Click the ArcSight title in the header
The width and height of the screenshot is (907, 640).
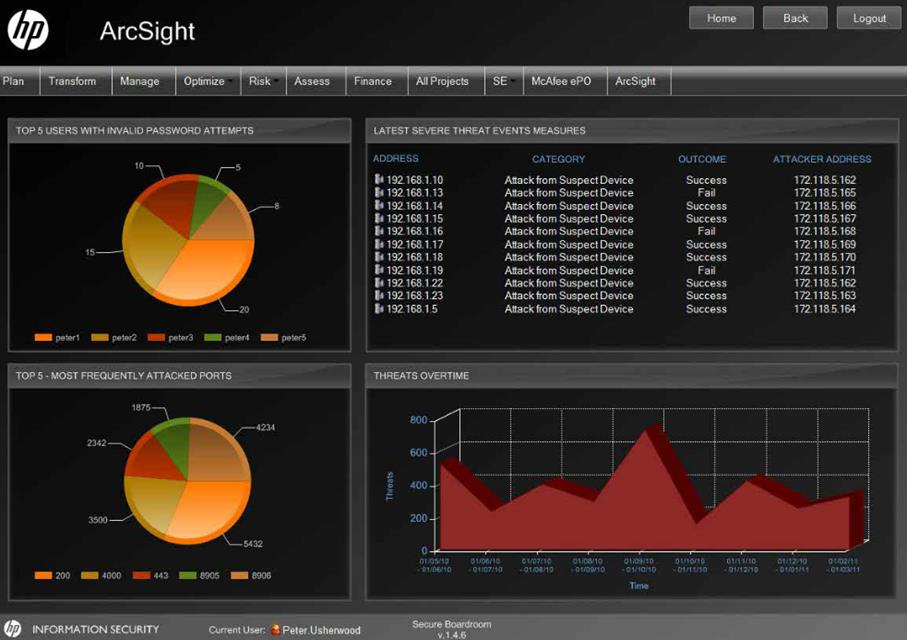(x=147, y=31)
